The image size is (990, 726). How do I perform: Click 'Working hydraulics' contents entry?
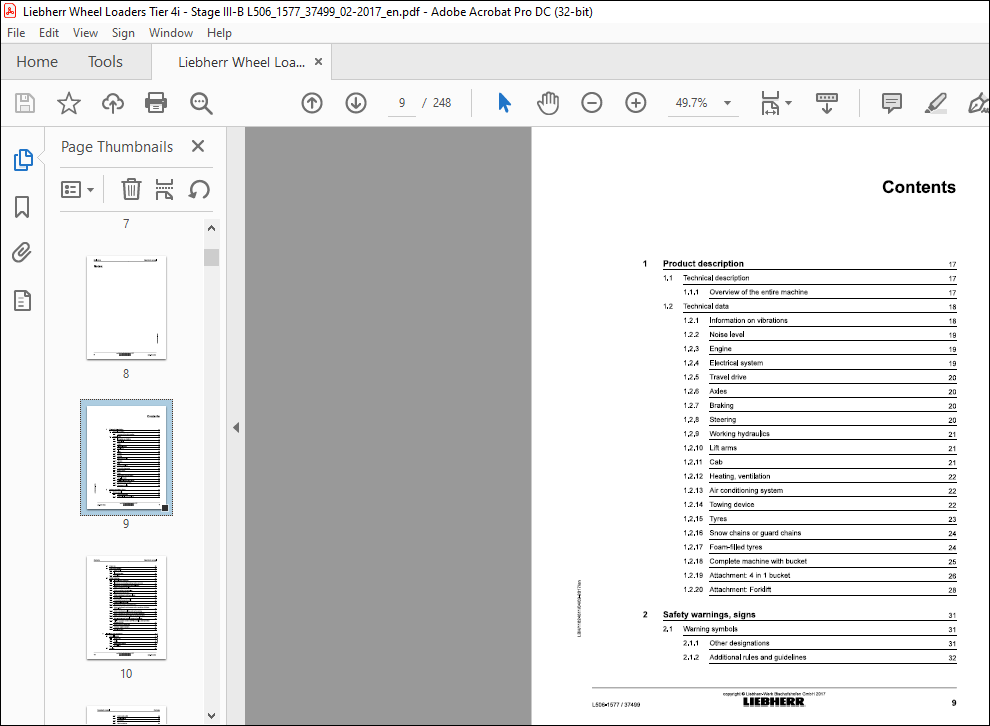tap(739, 434)
